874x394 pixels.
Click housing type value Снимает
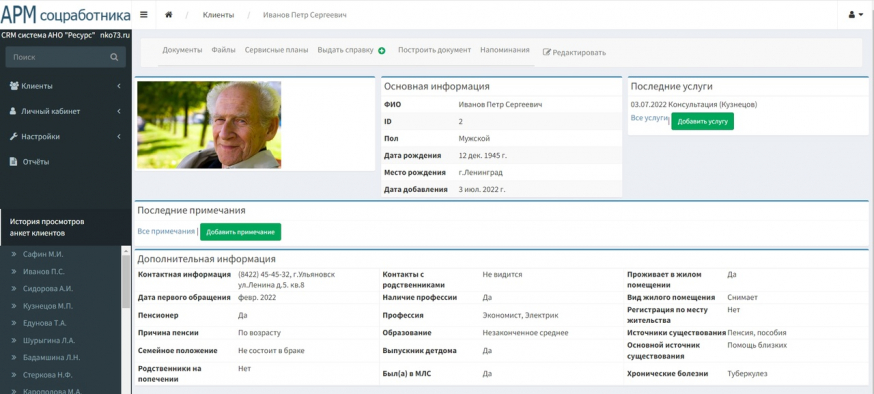(x=742, y=298)
